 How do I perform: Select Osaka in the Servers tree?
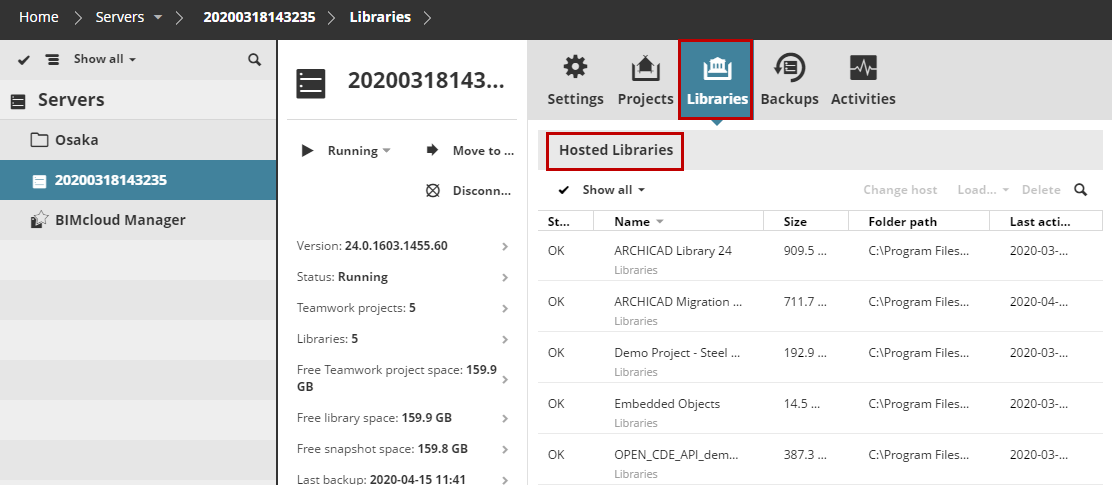click(138, 140)
